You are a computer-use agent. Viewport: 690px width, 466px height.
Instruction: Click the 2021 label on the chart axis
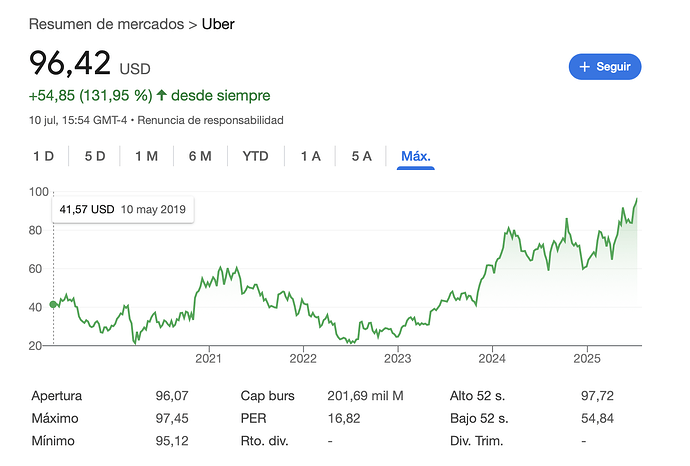[x=209, y=359]
